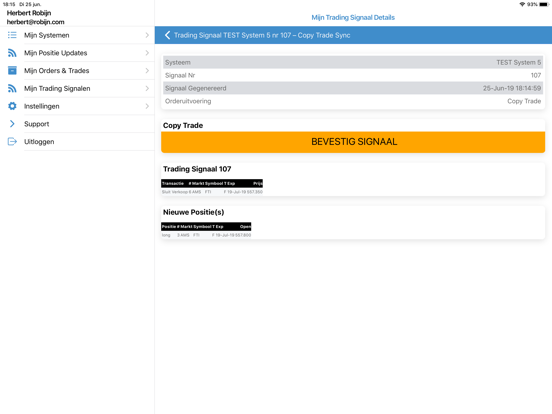Click the list icon beside Mijn Systemen

tap(12, 35)
